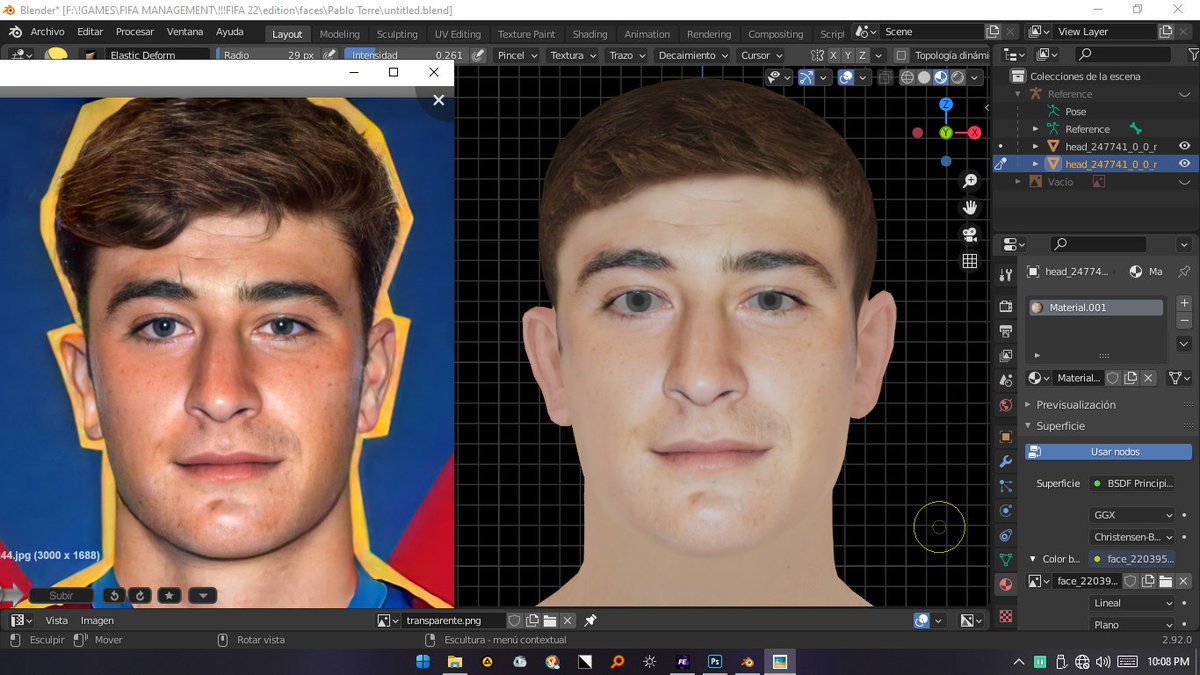Switch to the Shading workspace tab

[590, 34]
